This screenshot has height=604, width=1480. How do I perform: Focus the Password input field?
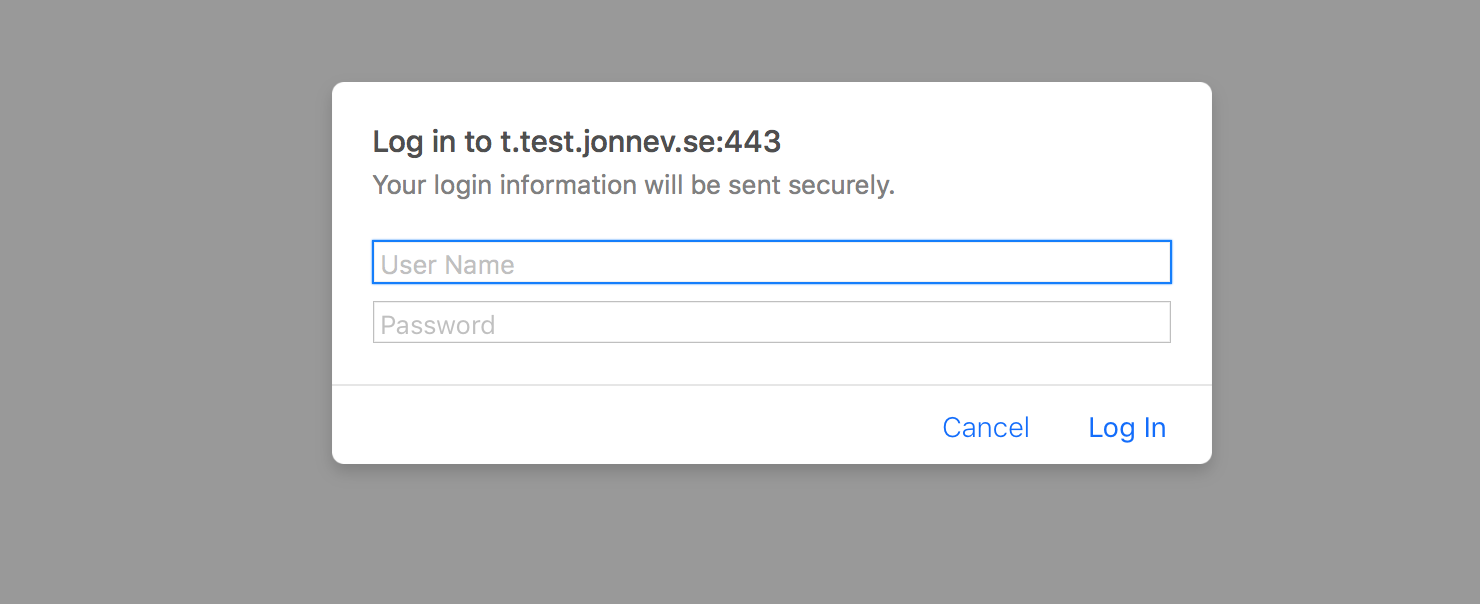click(771, 323)
